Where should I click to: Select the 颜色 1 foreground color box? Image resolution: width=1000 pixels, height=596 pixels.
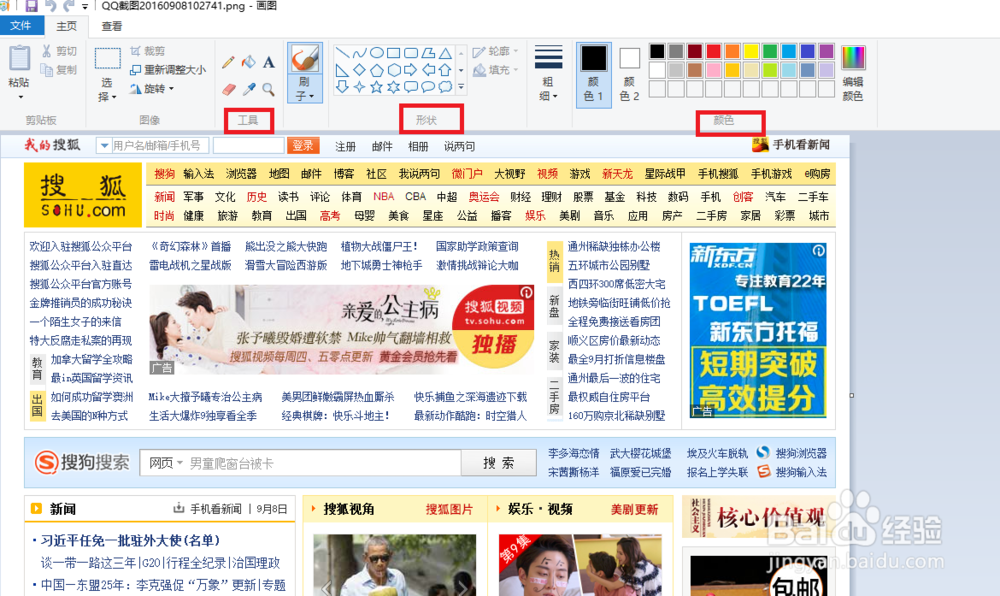pyautogui.click(x=594, y=74)
